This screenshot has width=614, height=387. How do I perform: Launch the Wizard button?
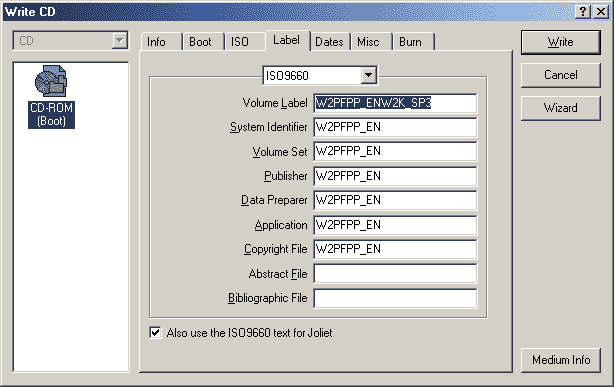[560, 108]
